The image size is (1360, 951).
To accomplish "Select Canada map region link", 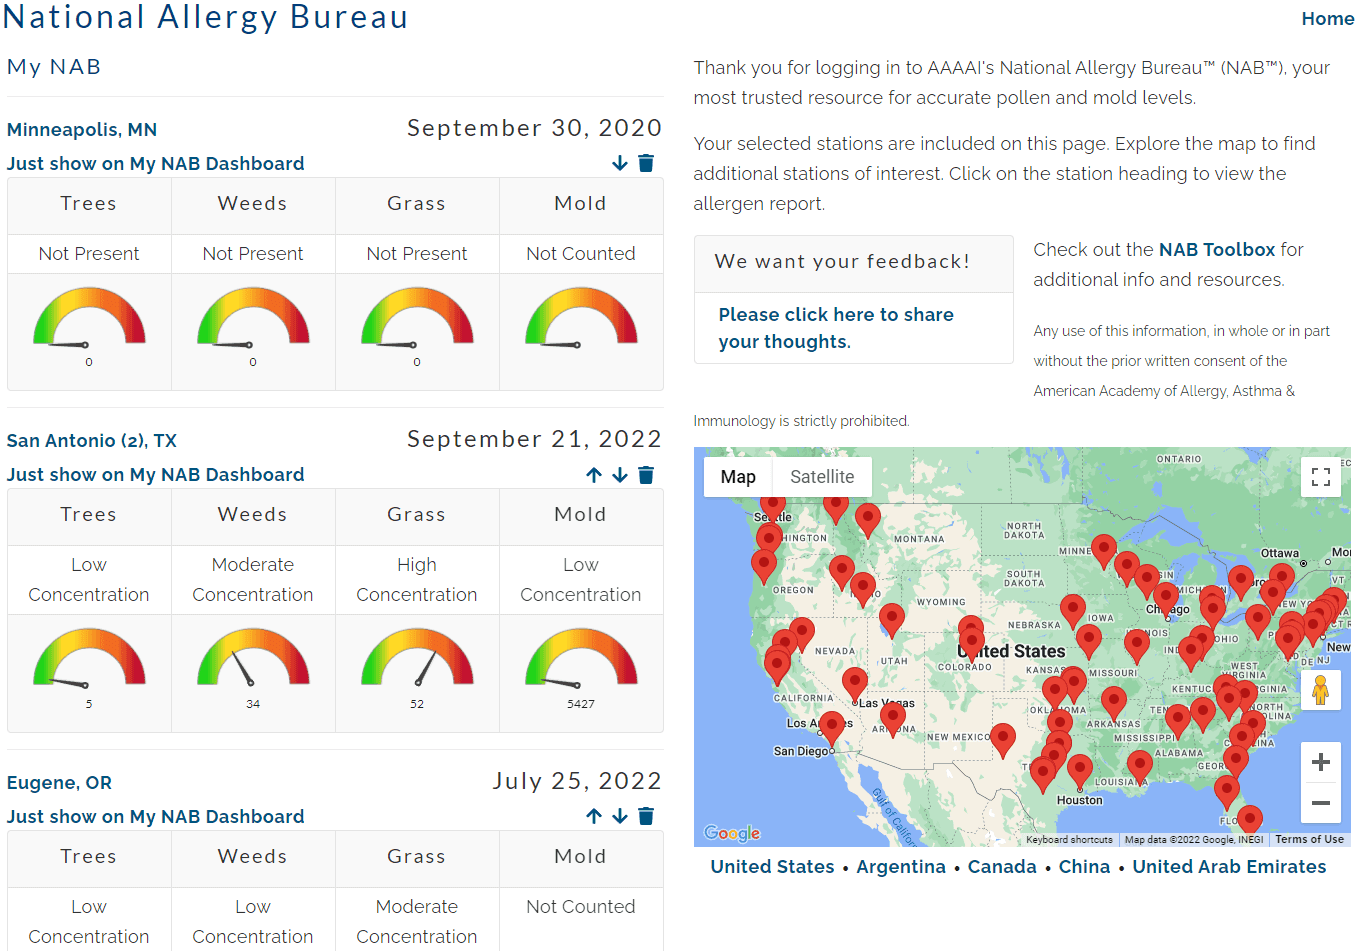I will (1002, 867).
